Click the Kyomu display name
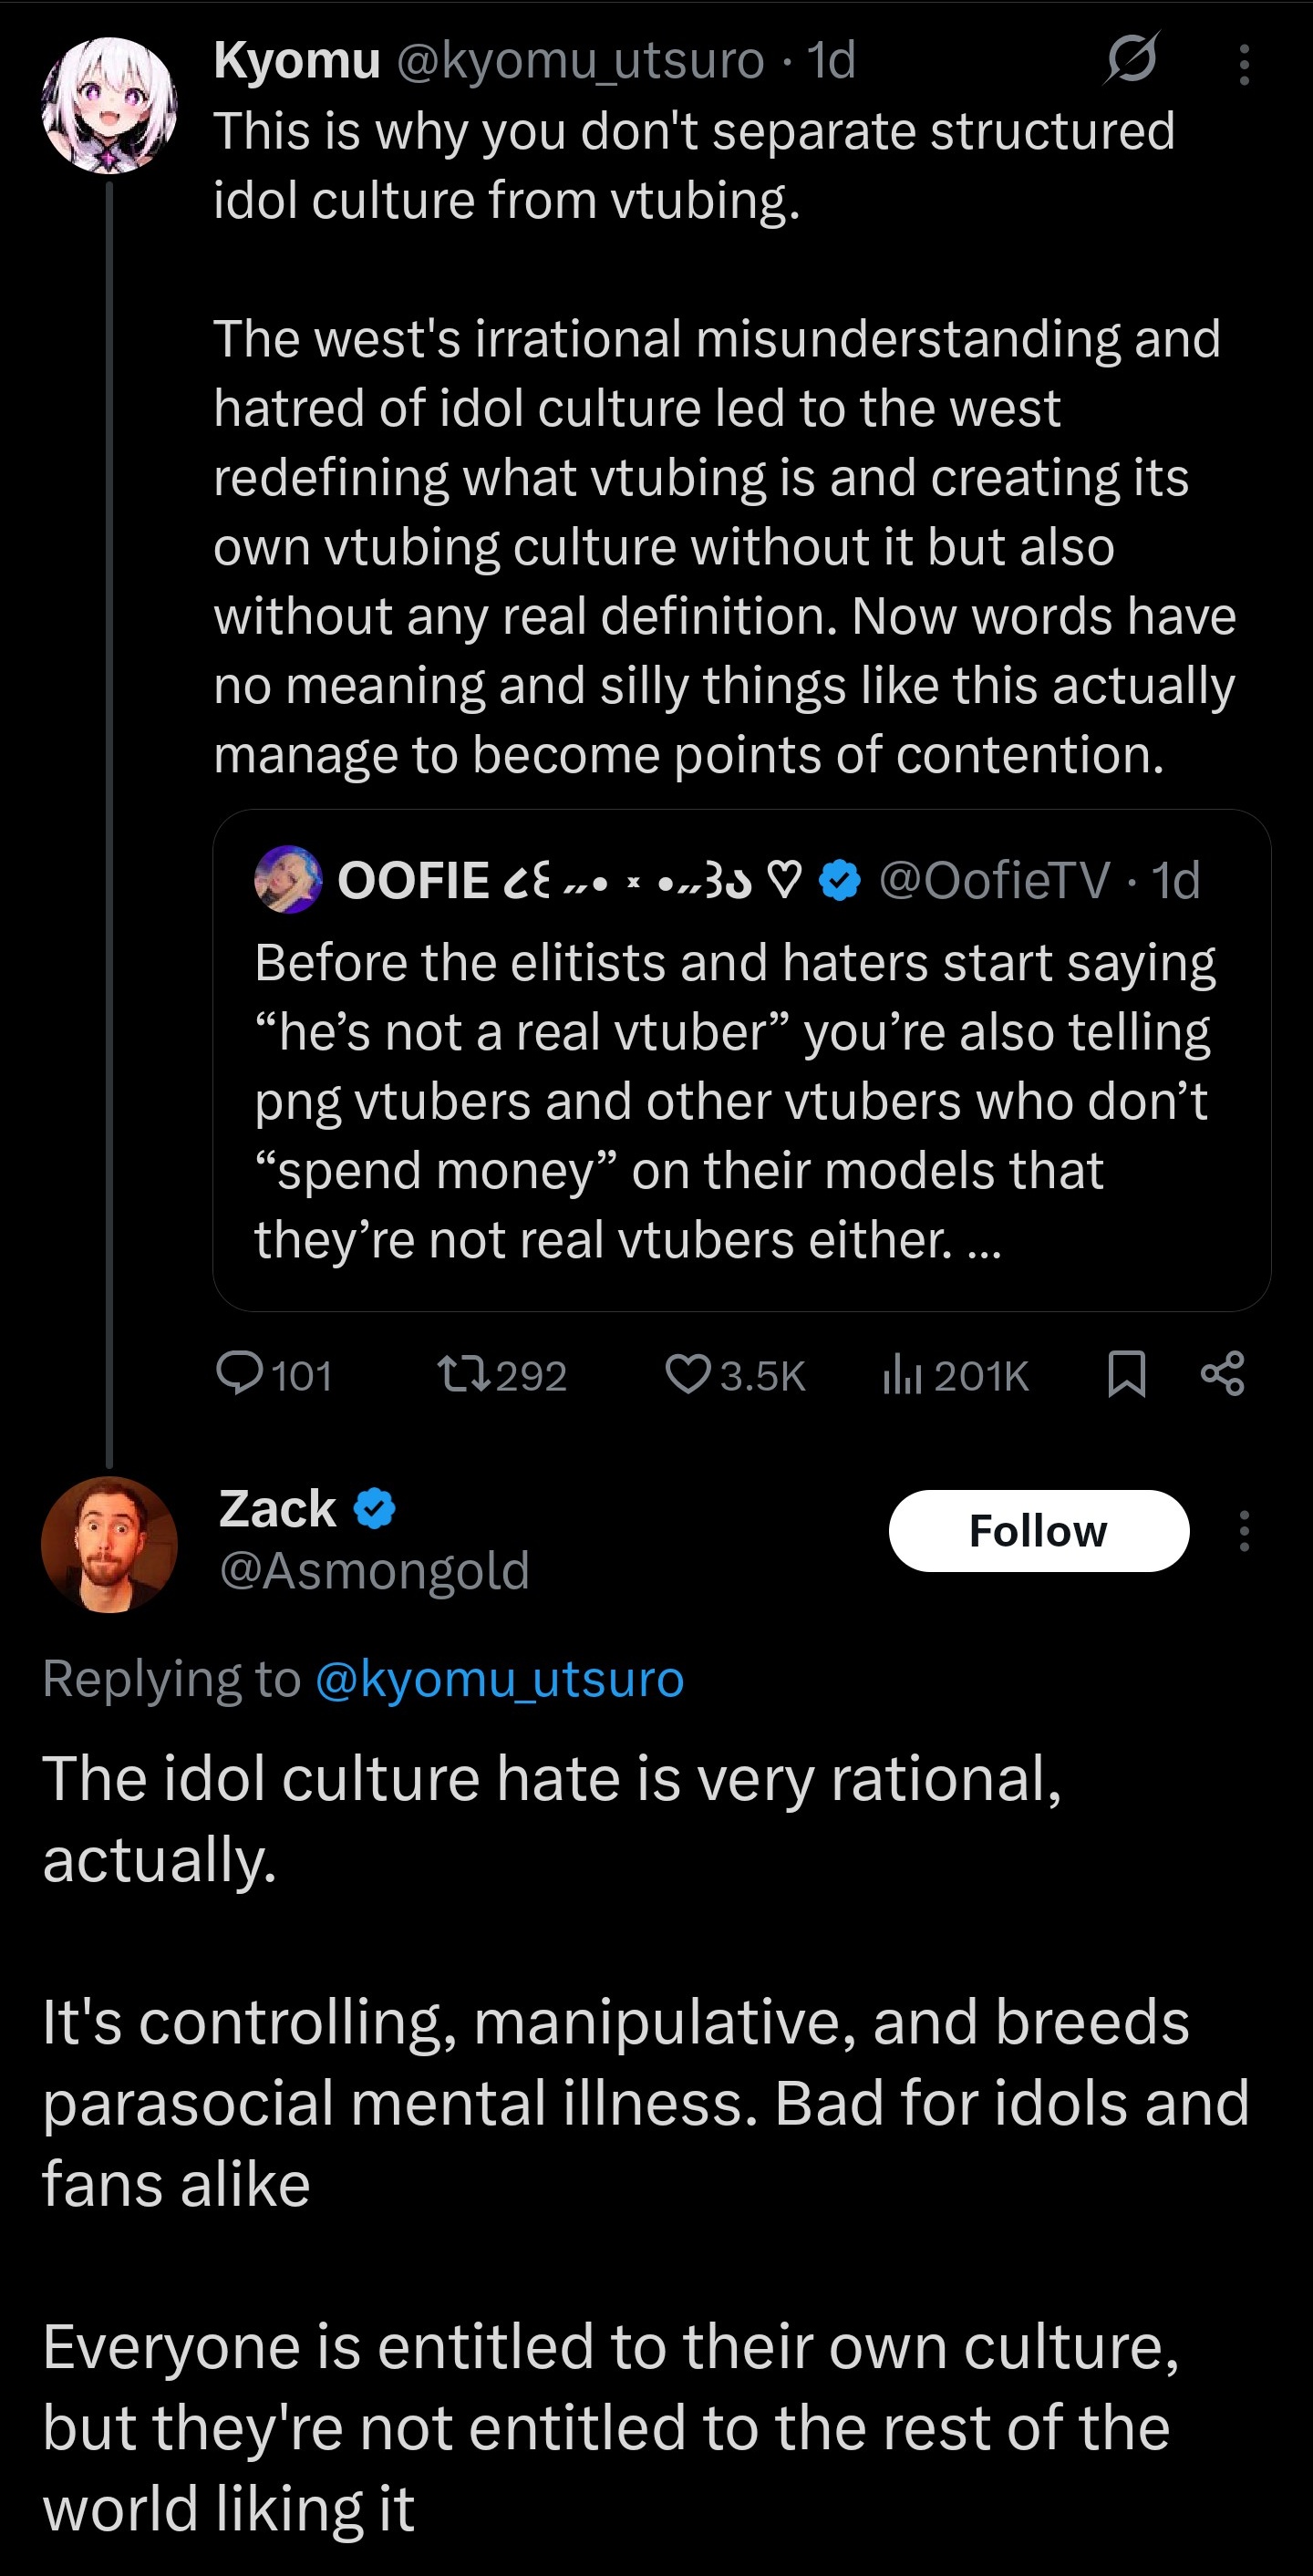This screenshot has height=2576, width=1313. pos(296,60)
